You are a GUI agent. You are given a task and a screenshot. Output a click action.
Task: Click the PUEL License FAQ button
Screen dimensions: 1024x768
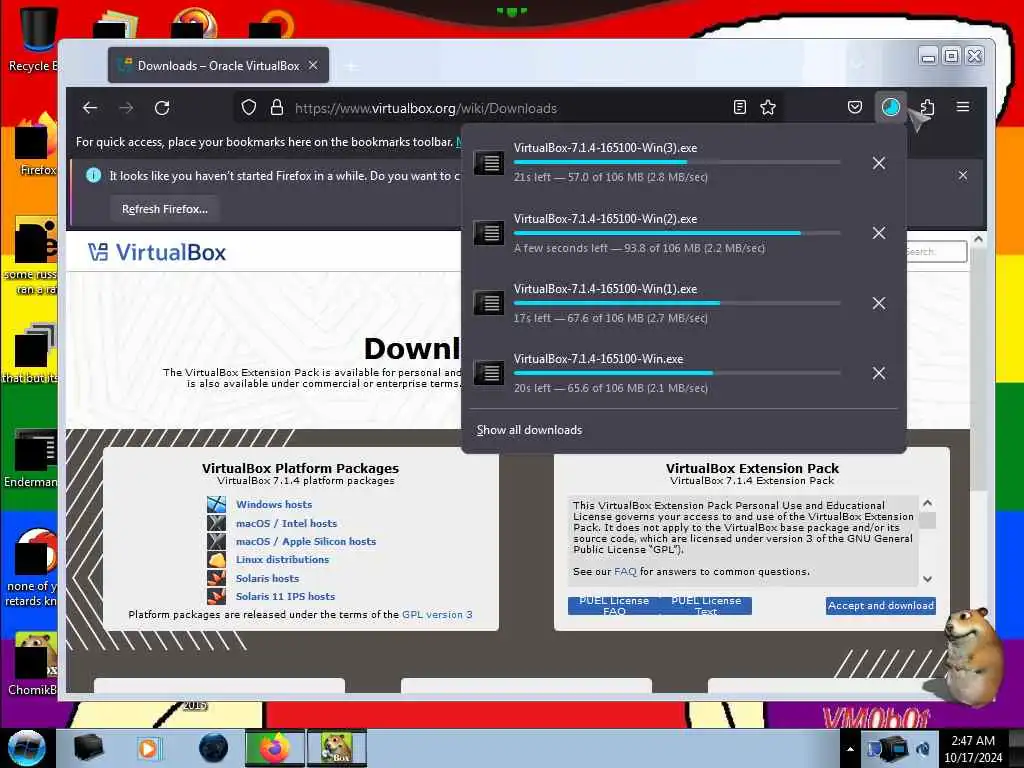coord(614,606)
